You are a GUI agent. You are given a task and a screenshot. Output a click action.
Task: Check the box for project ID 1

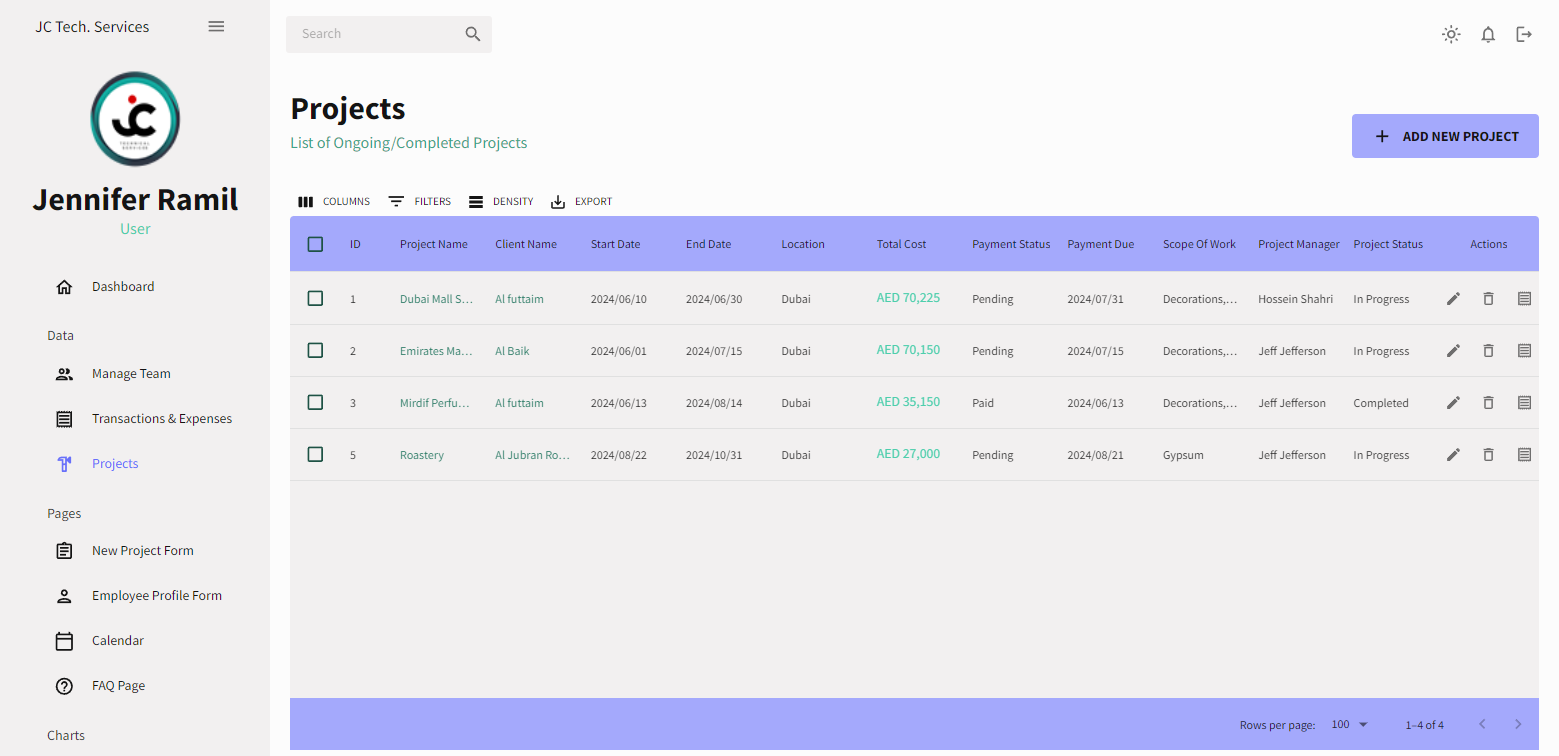(315, 298)
